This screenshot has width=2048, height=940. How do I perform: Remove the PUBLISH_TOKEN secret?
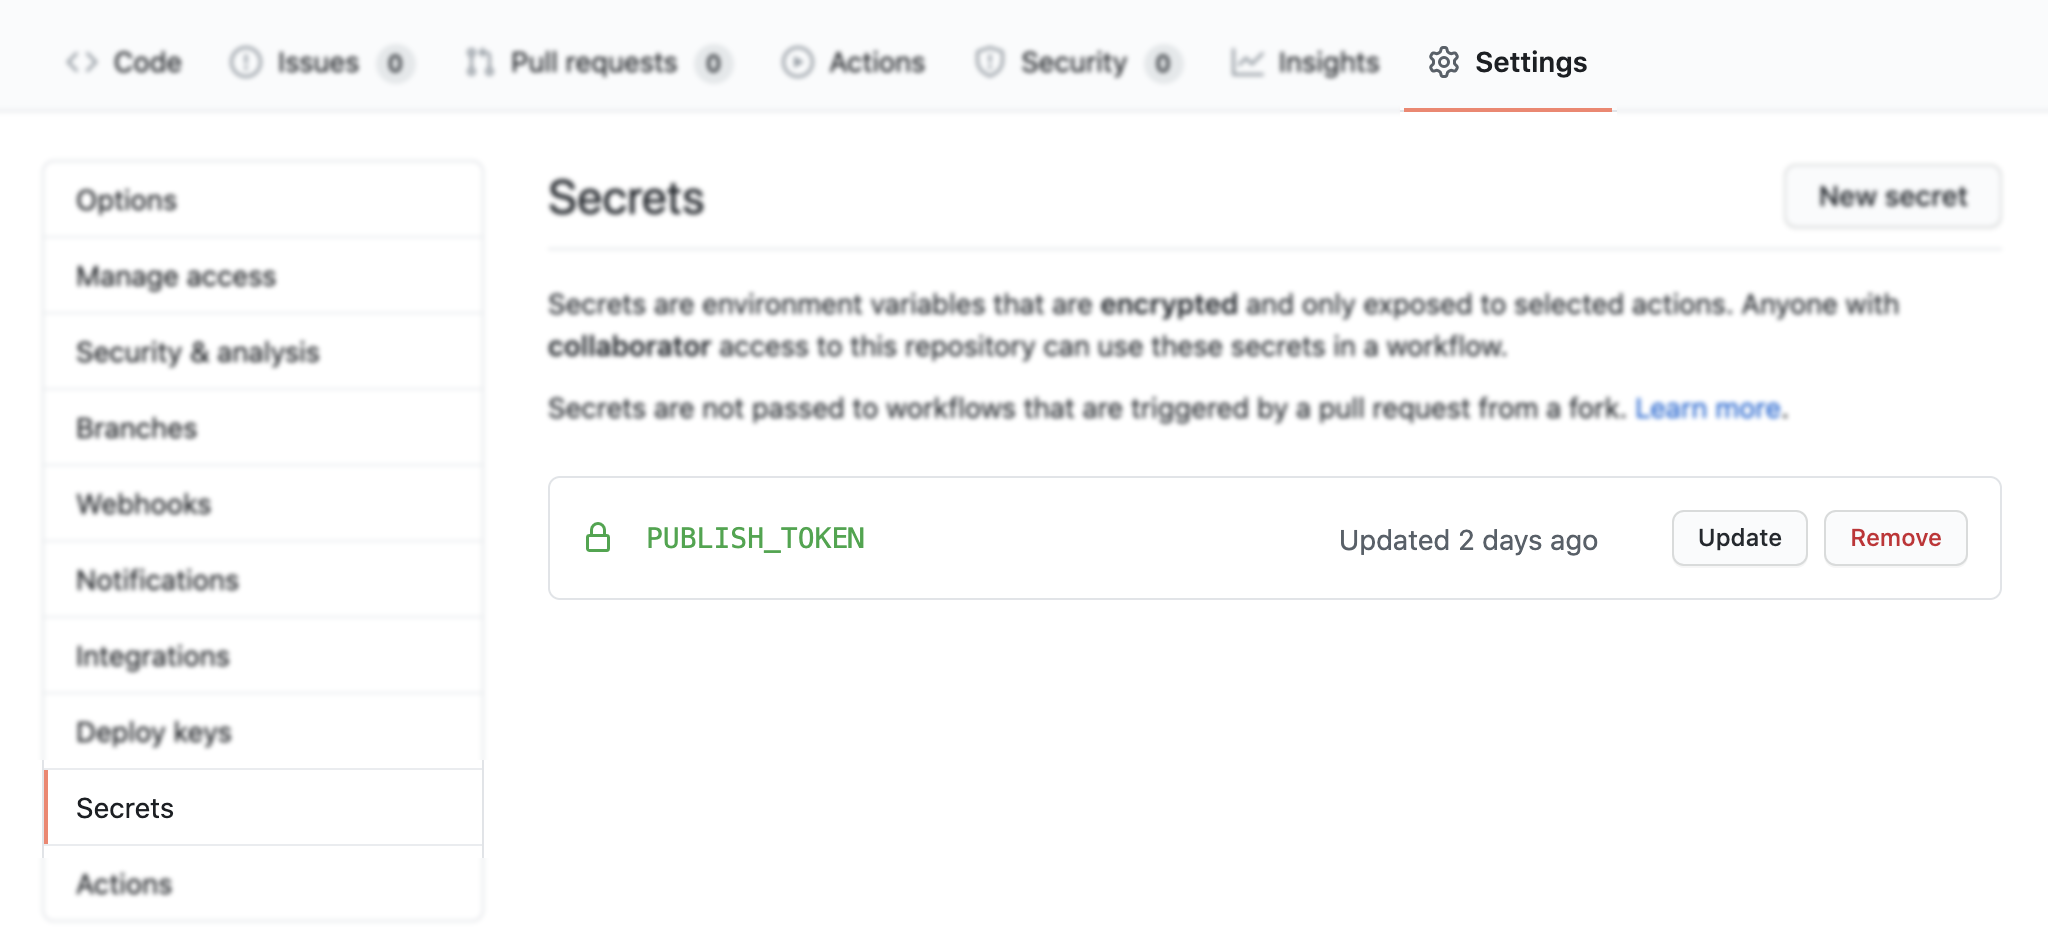pos(1895,537)
